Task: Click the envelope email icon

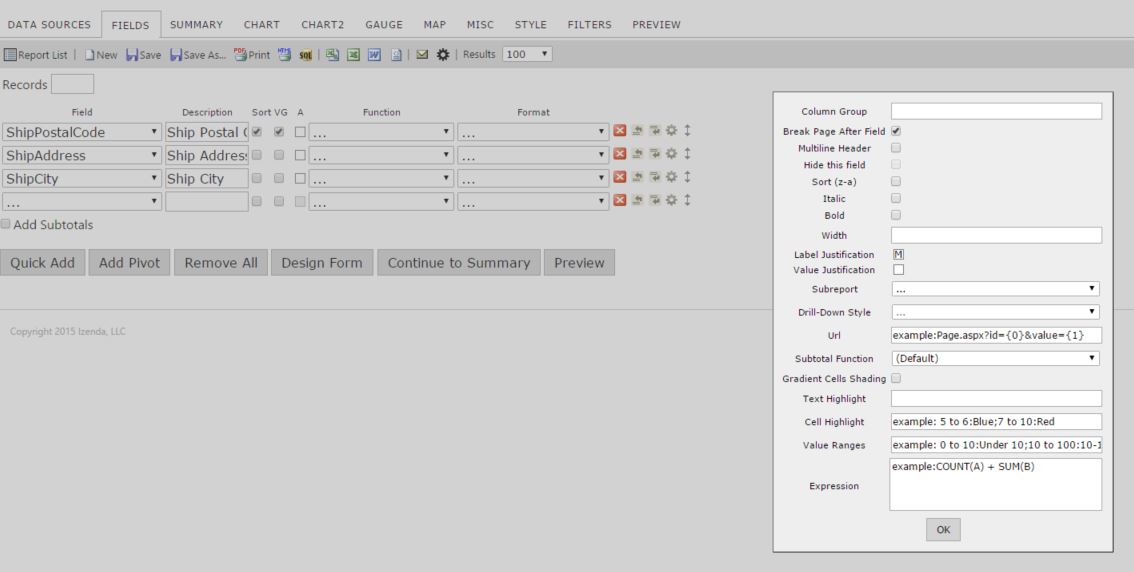Action: 422,55
